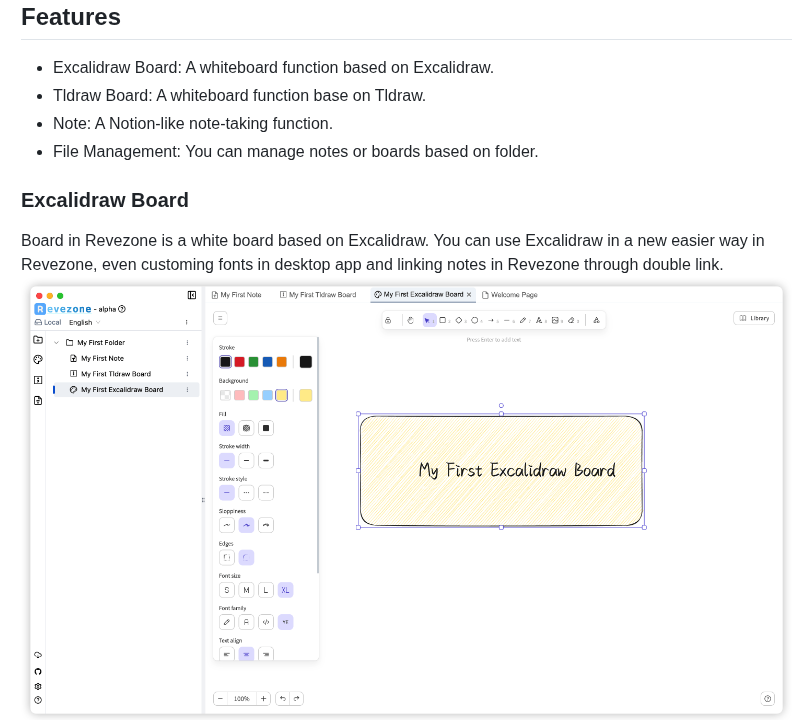Select the ellipse tool

tap(475, 320)
